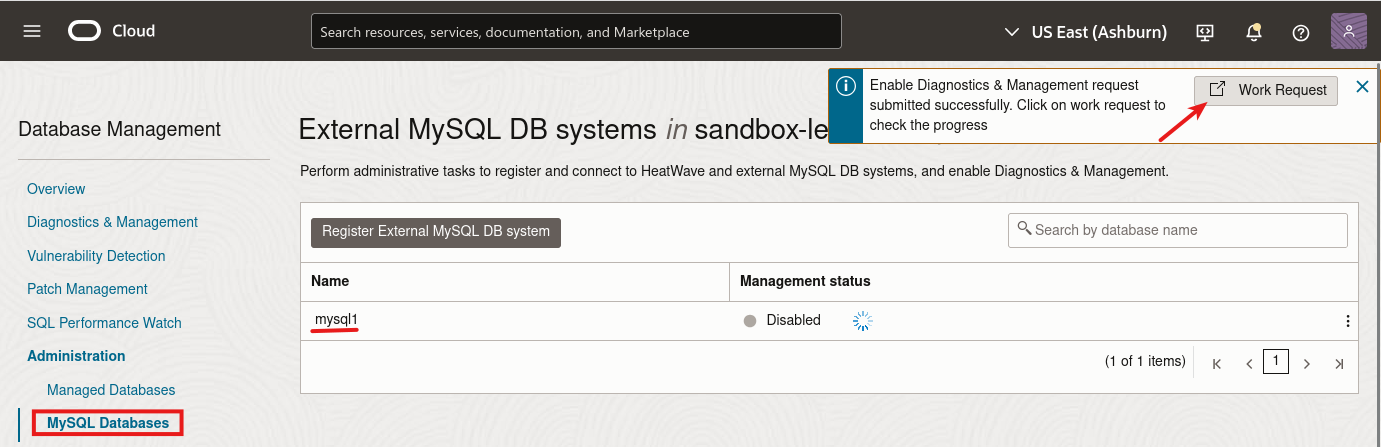1381x447 pixels.
Task: Focus the top resources search bar
Action: [576, 31]
